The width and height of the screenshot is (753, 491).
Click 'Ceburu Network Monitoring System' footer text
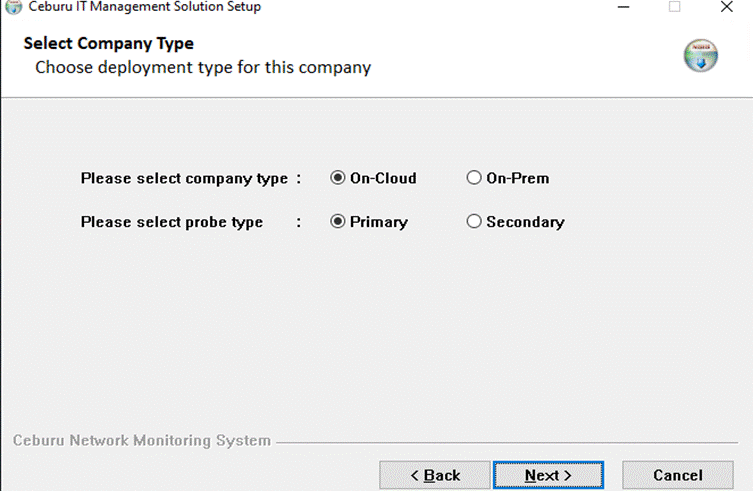coord(142,440)
